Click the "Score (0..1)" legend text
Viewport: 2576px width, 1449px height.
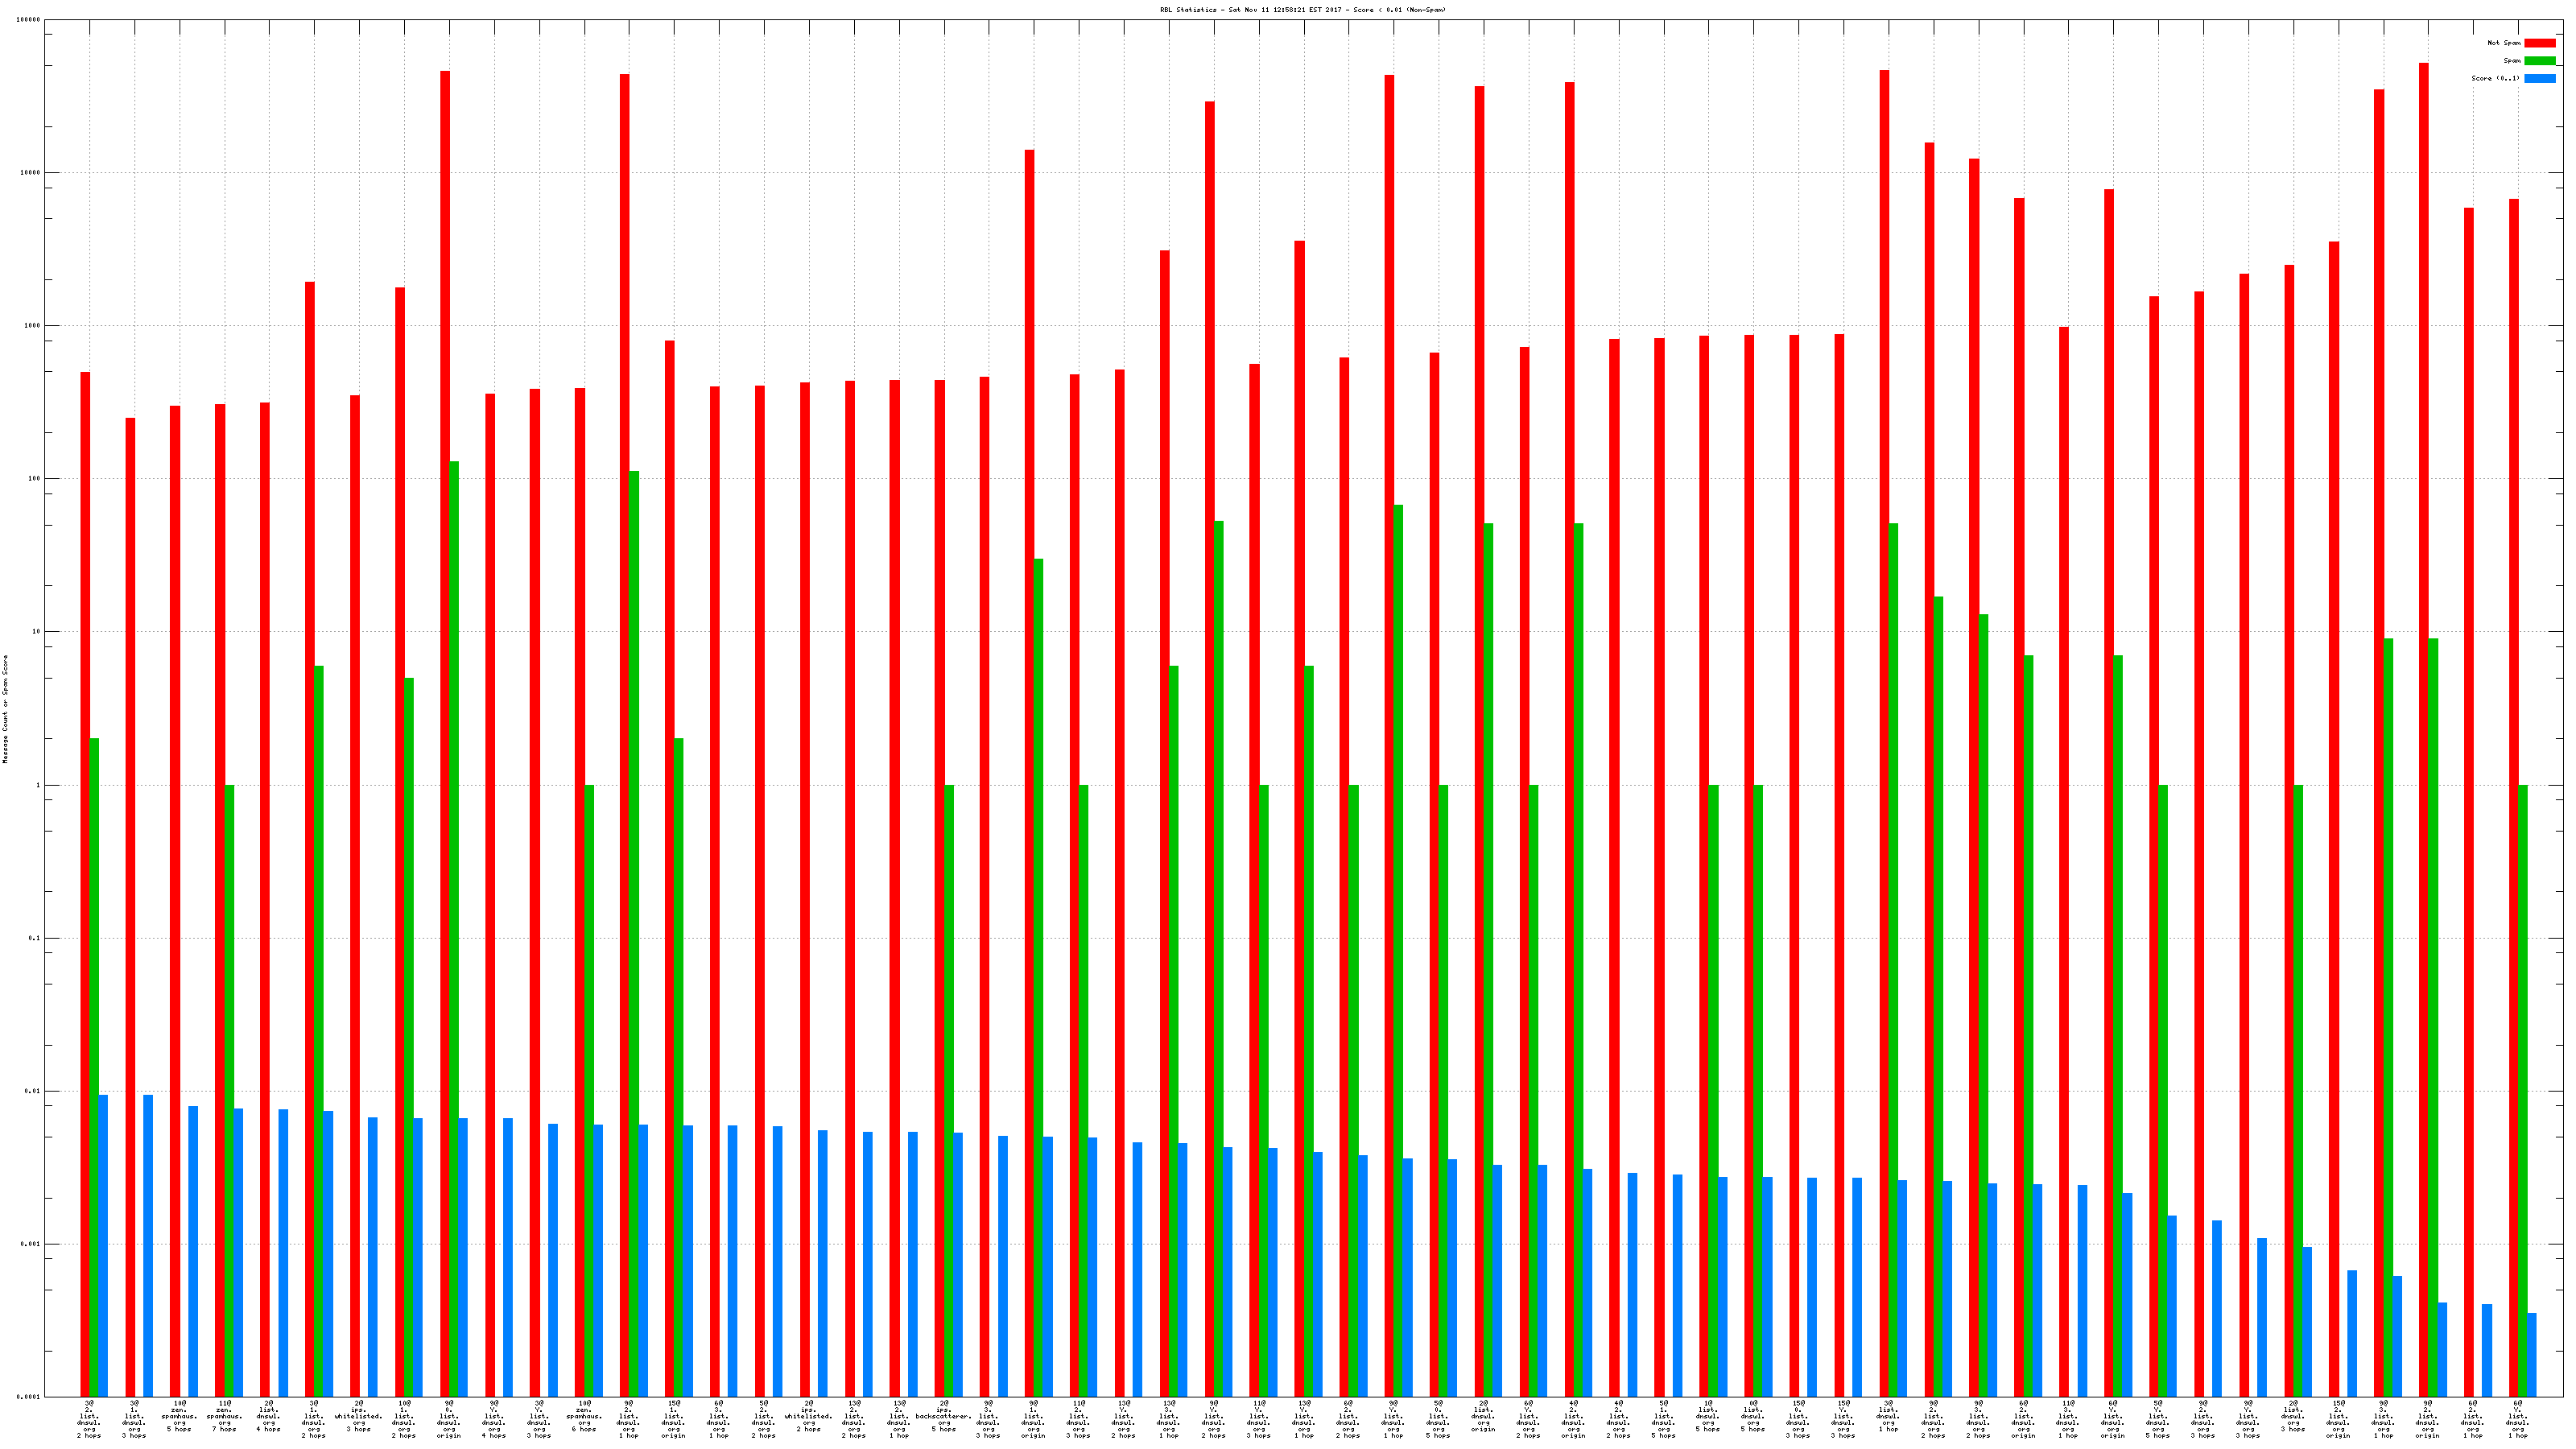pyautogui.click(x=2495, y=78)
